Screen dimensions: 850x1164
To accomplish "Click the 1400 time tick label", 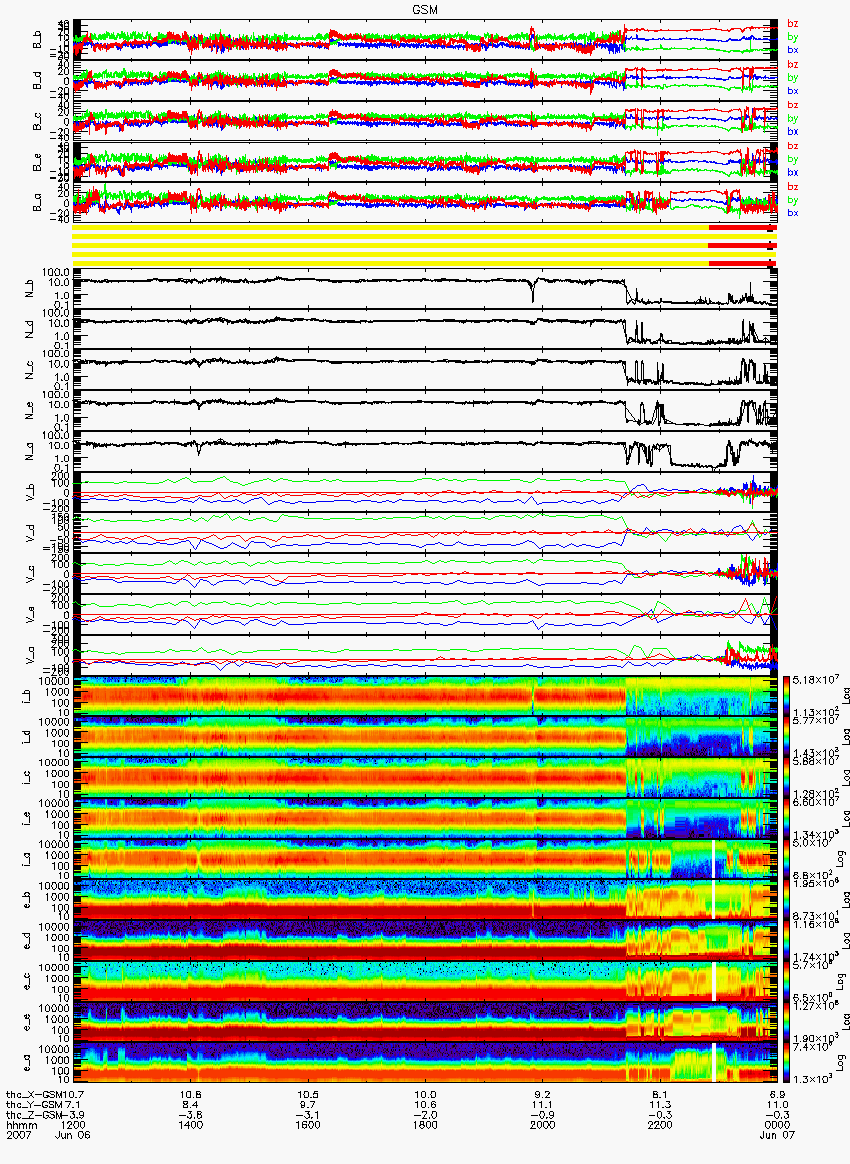I will click(191, 1125).
